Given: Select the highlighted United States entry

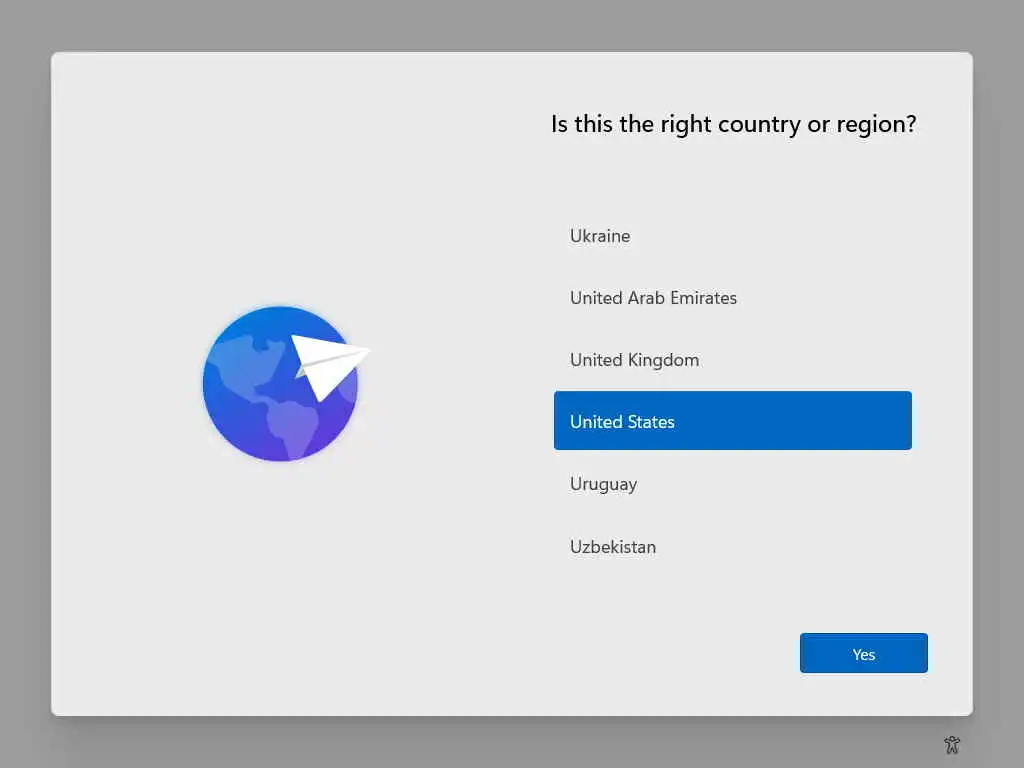Looking at the screenshot, I should [x=732, y=421].
